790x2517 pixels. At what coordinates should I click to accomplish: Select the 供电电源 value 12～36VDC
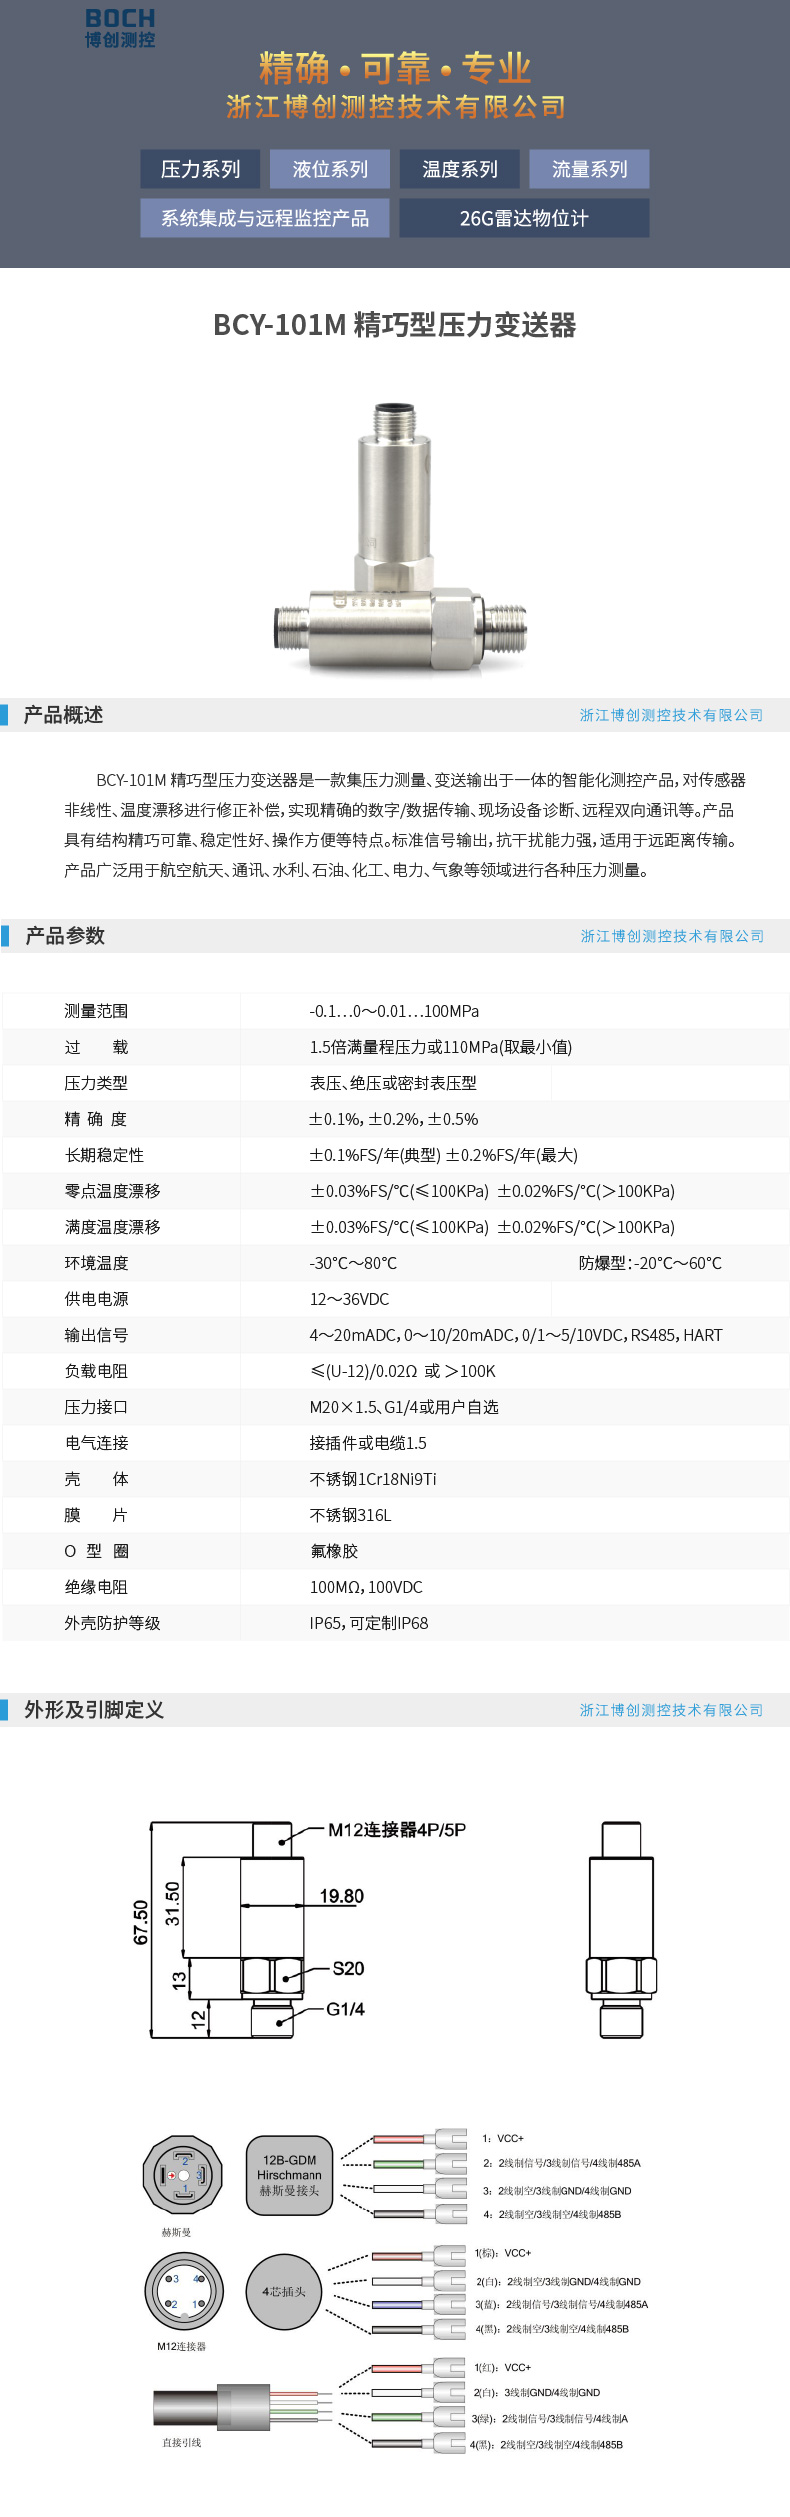[349, 1299]
